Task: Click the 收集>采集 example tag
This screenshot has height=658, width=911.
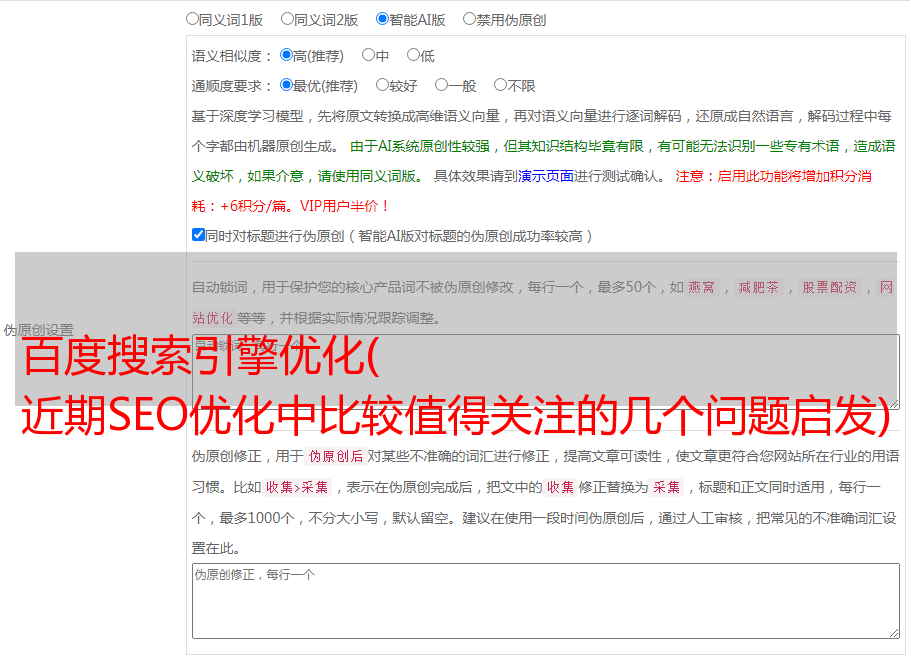Action: point(297,488)
